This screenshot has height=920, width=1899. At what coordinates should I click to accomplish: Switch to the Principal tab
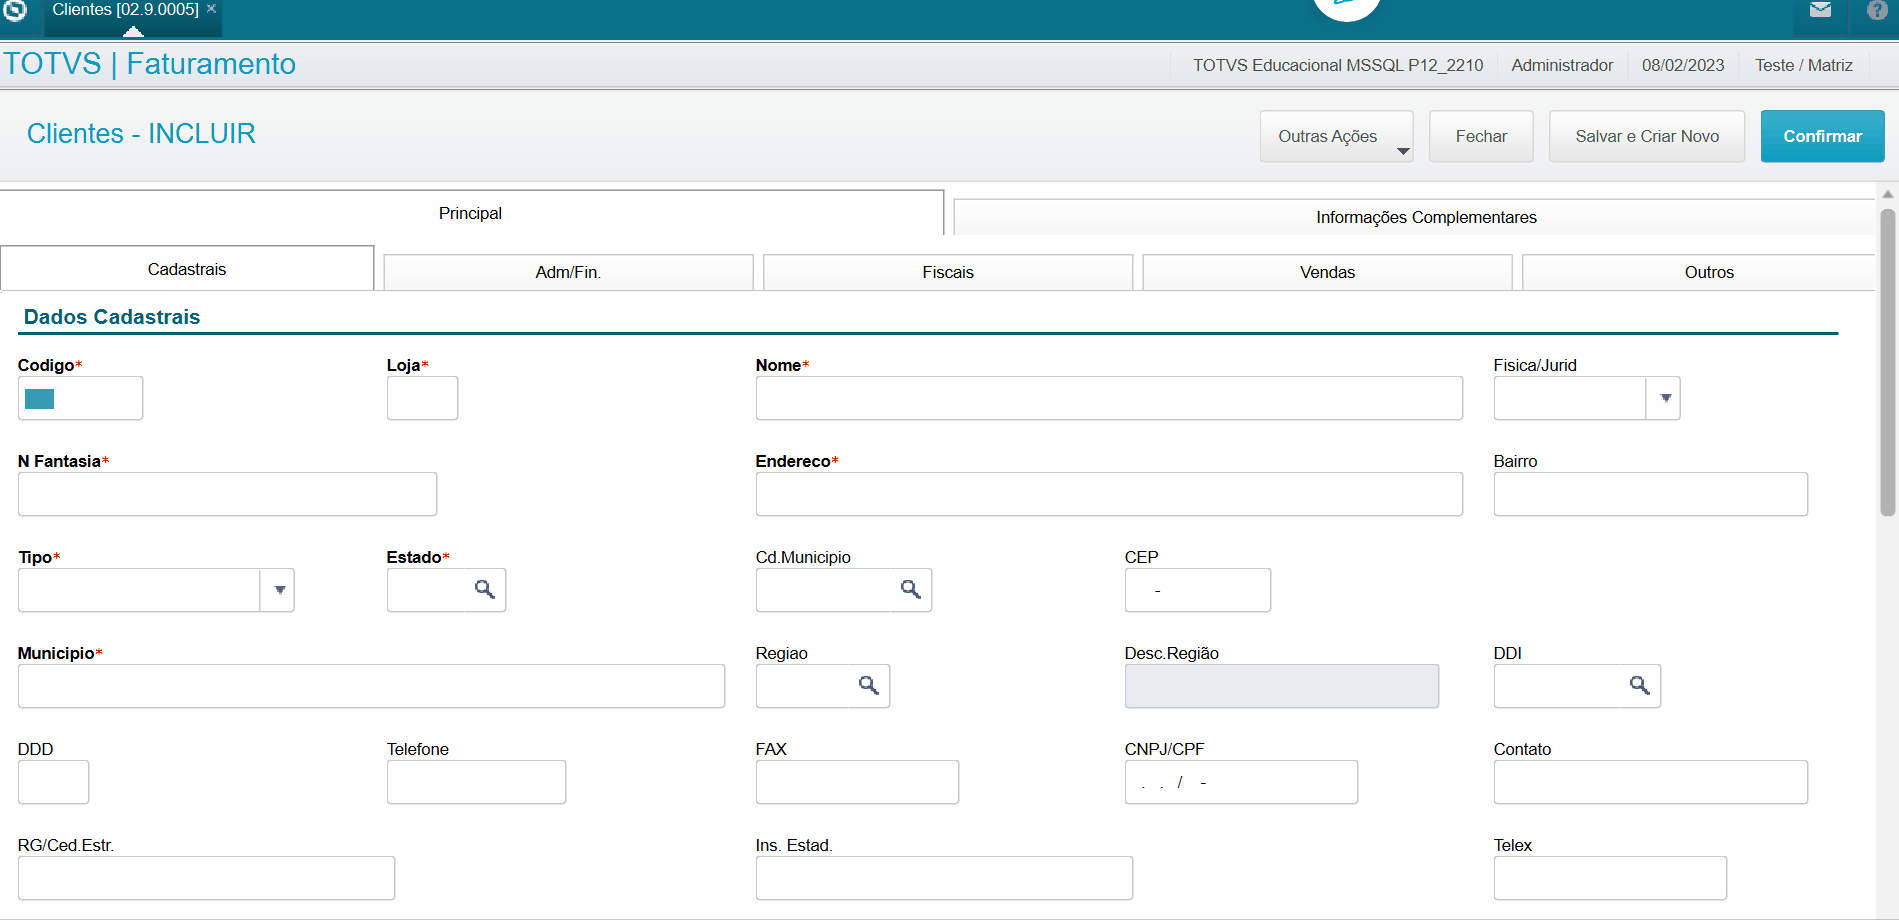tap(471, 213)
